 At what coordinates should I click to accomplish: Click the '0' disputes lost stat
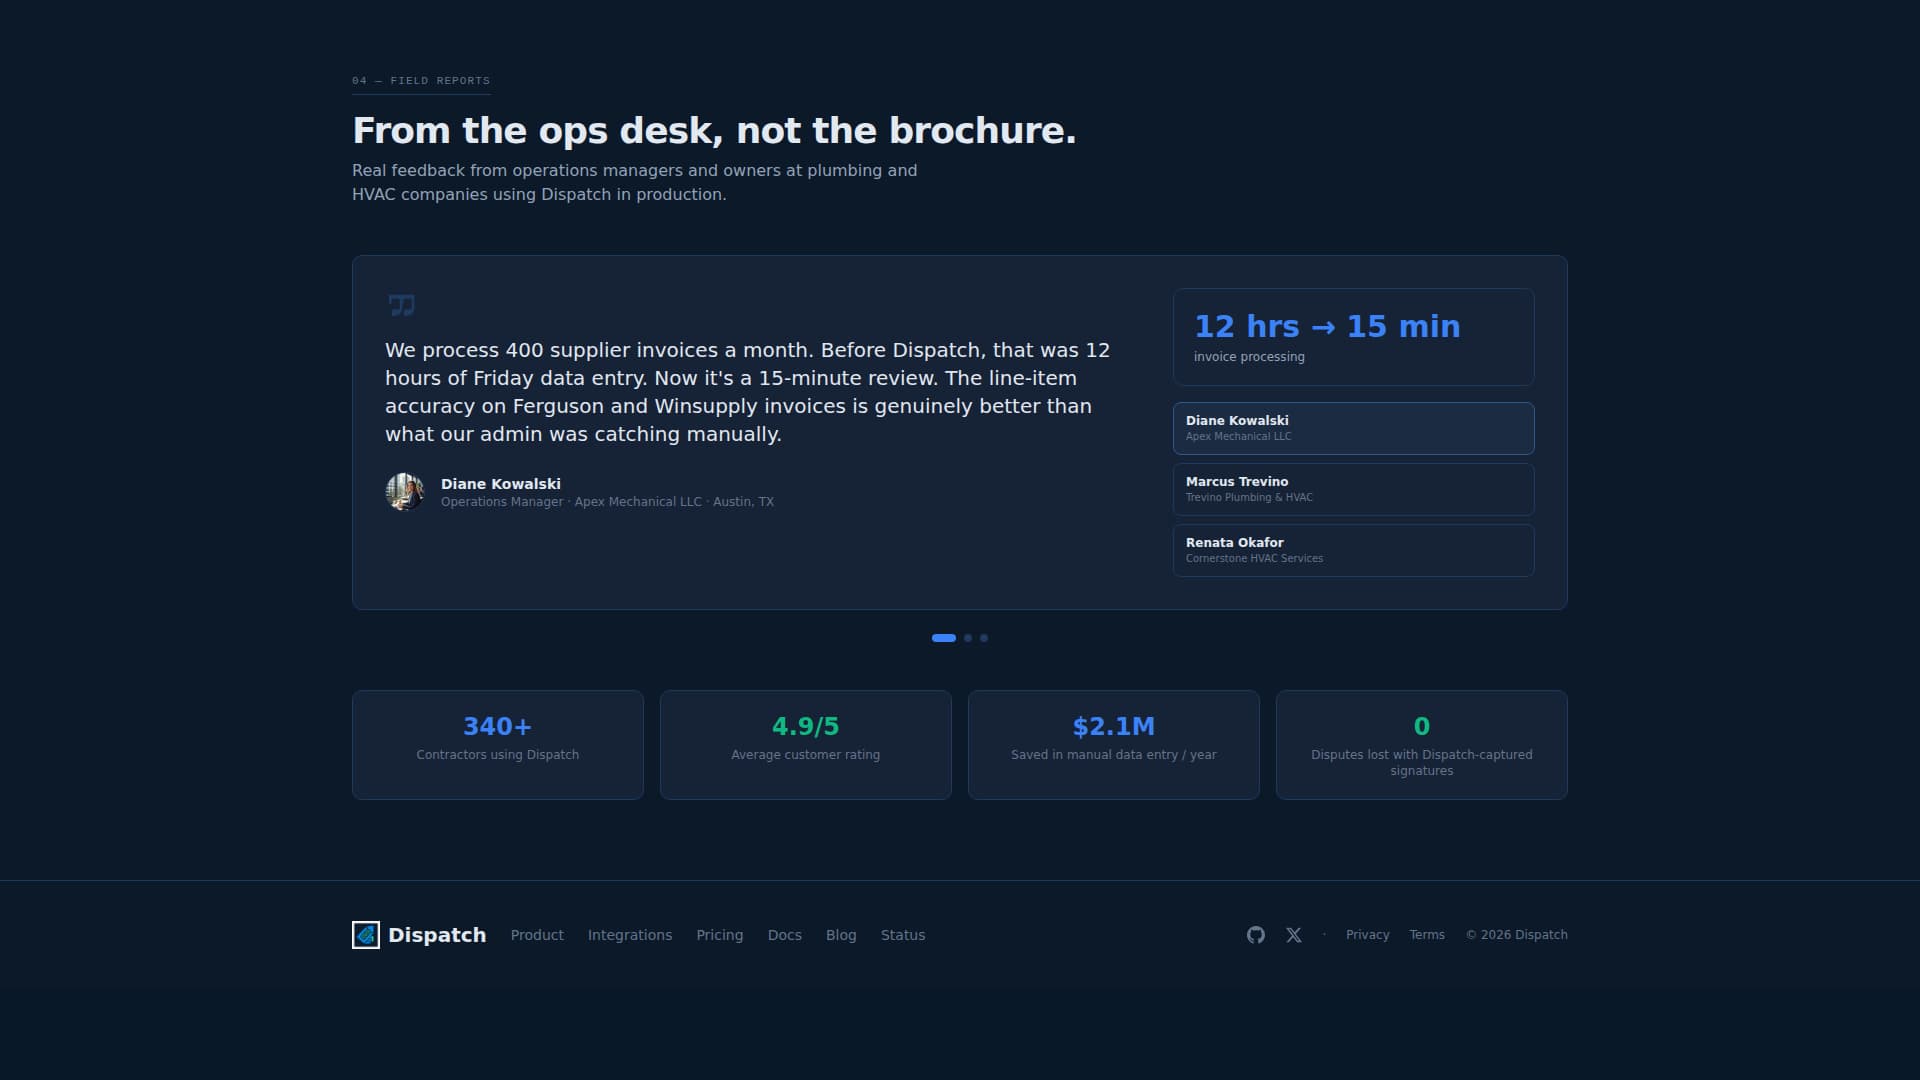pos(1422,726)
